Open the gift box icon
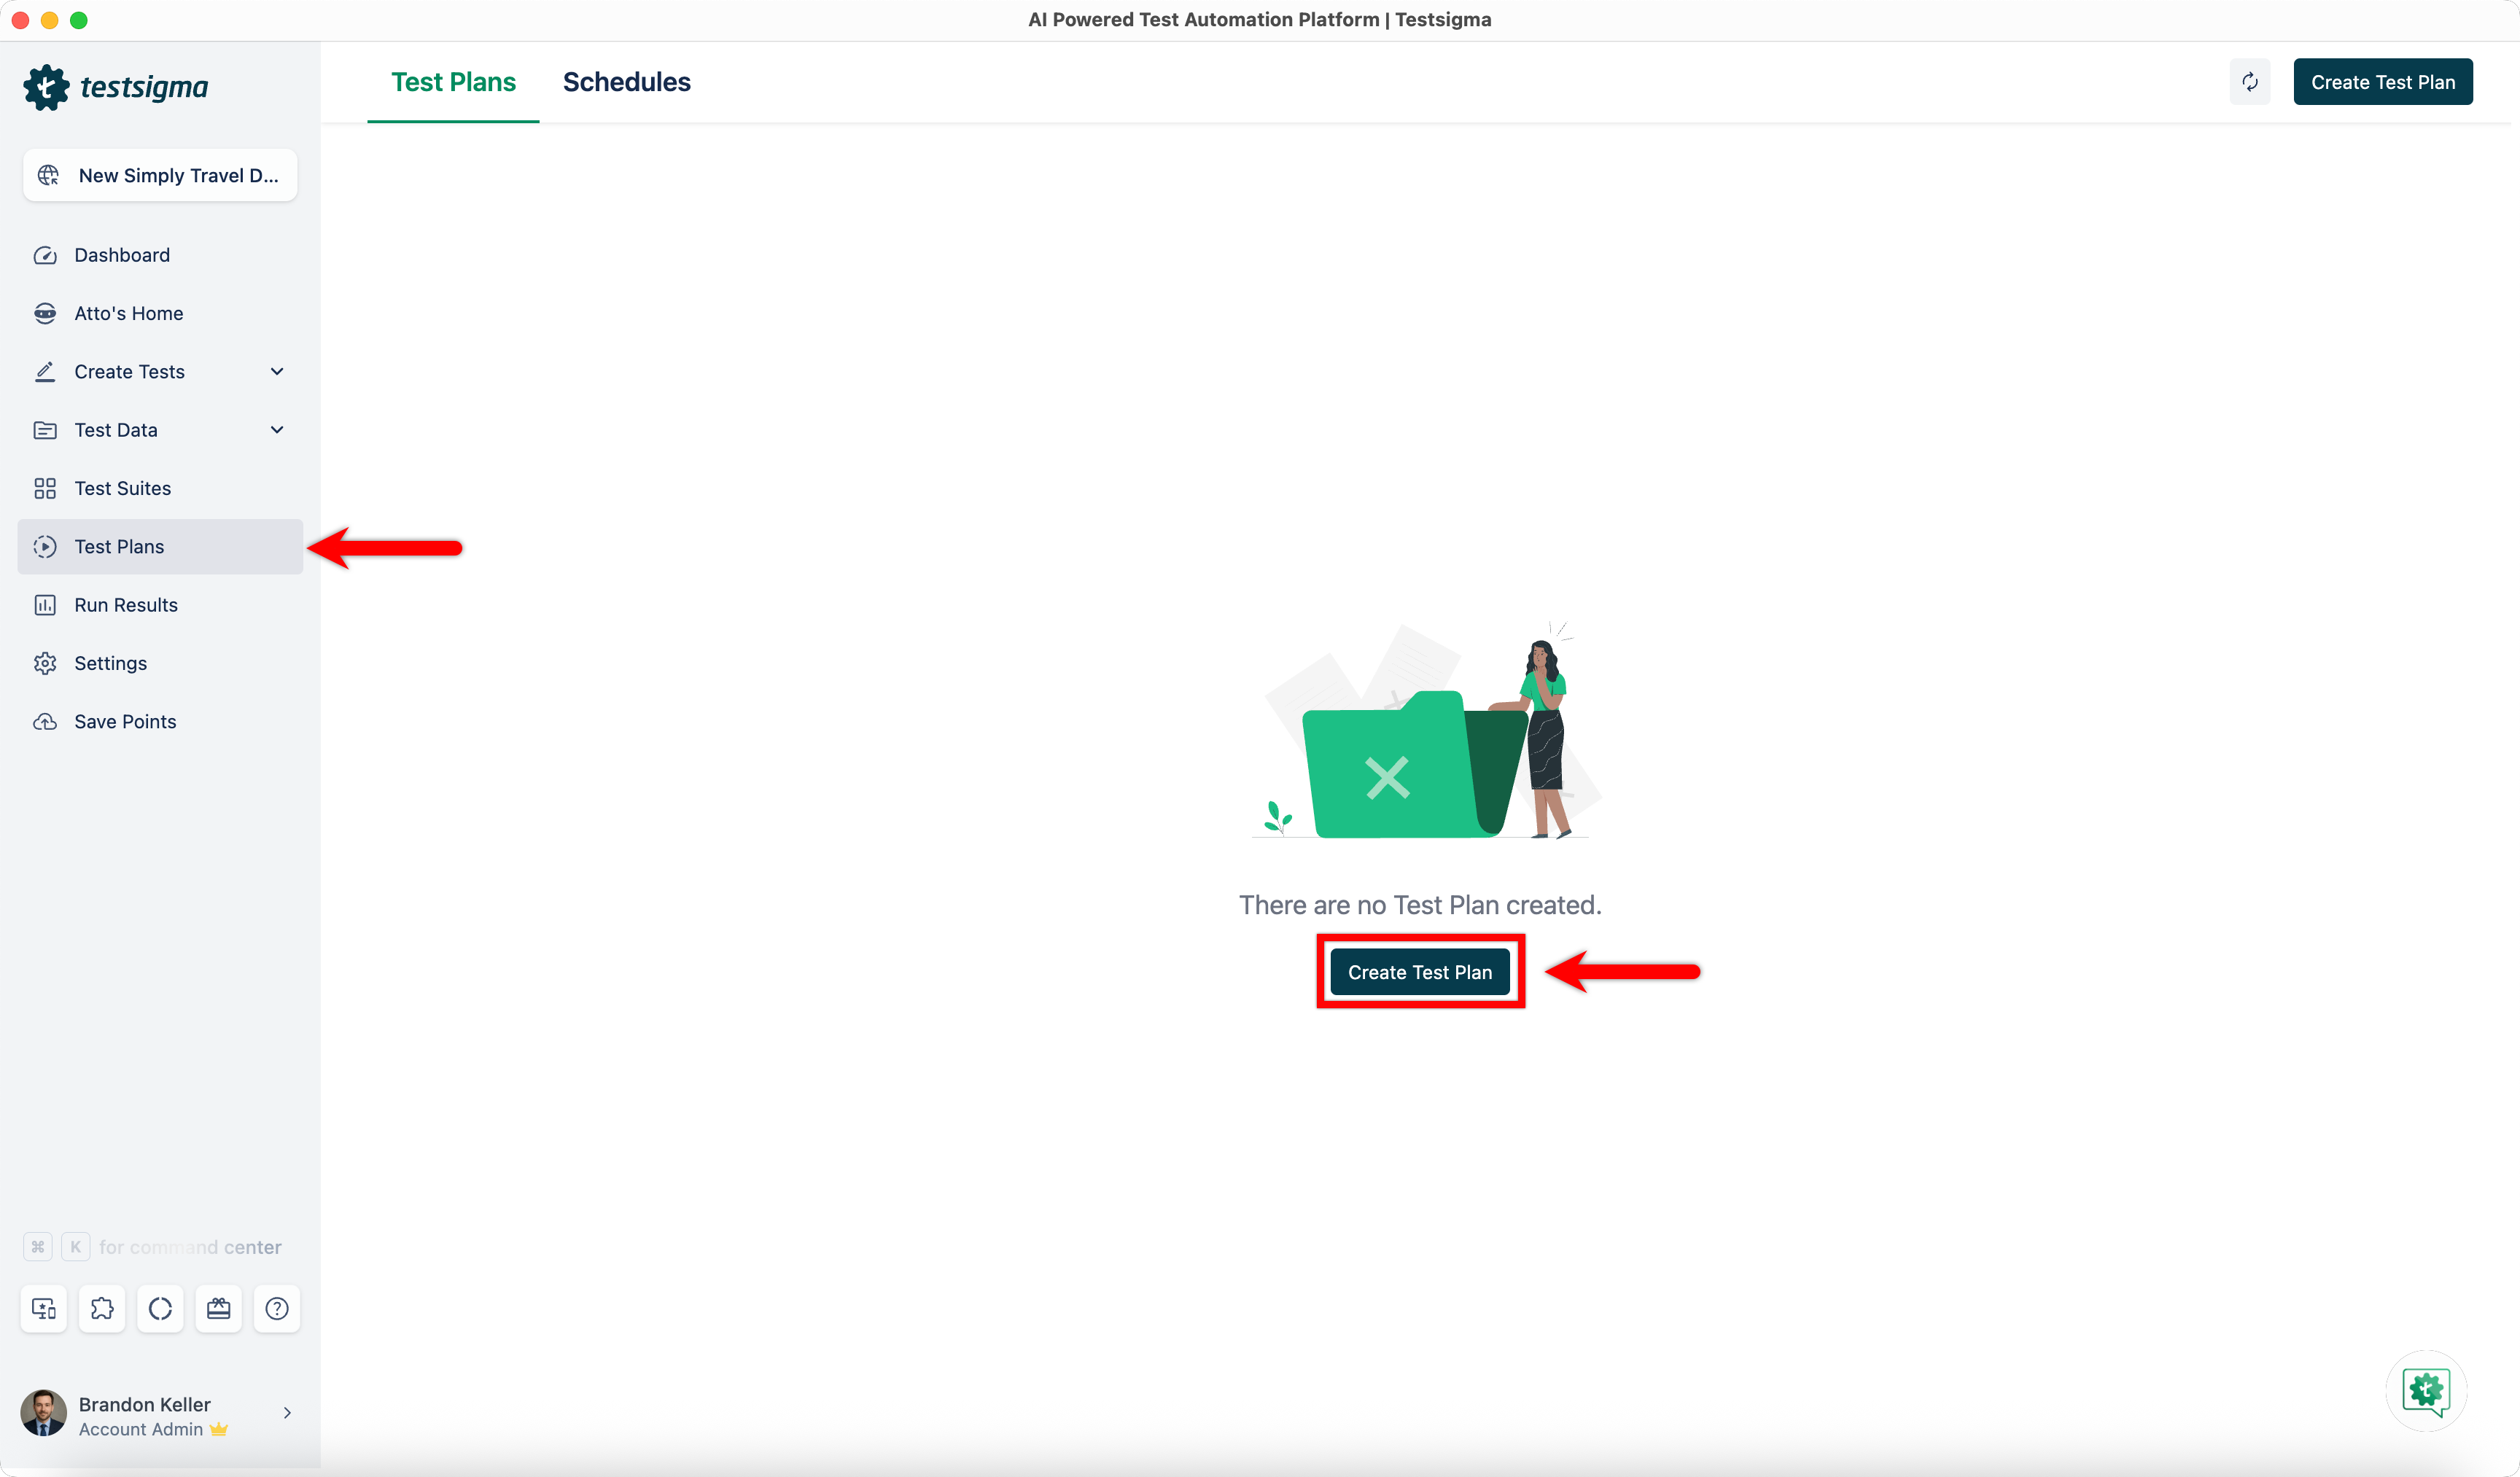Screen dimensions: 2520x1477 click(218, 1308)
